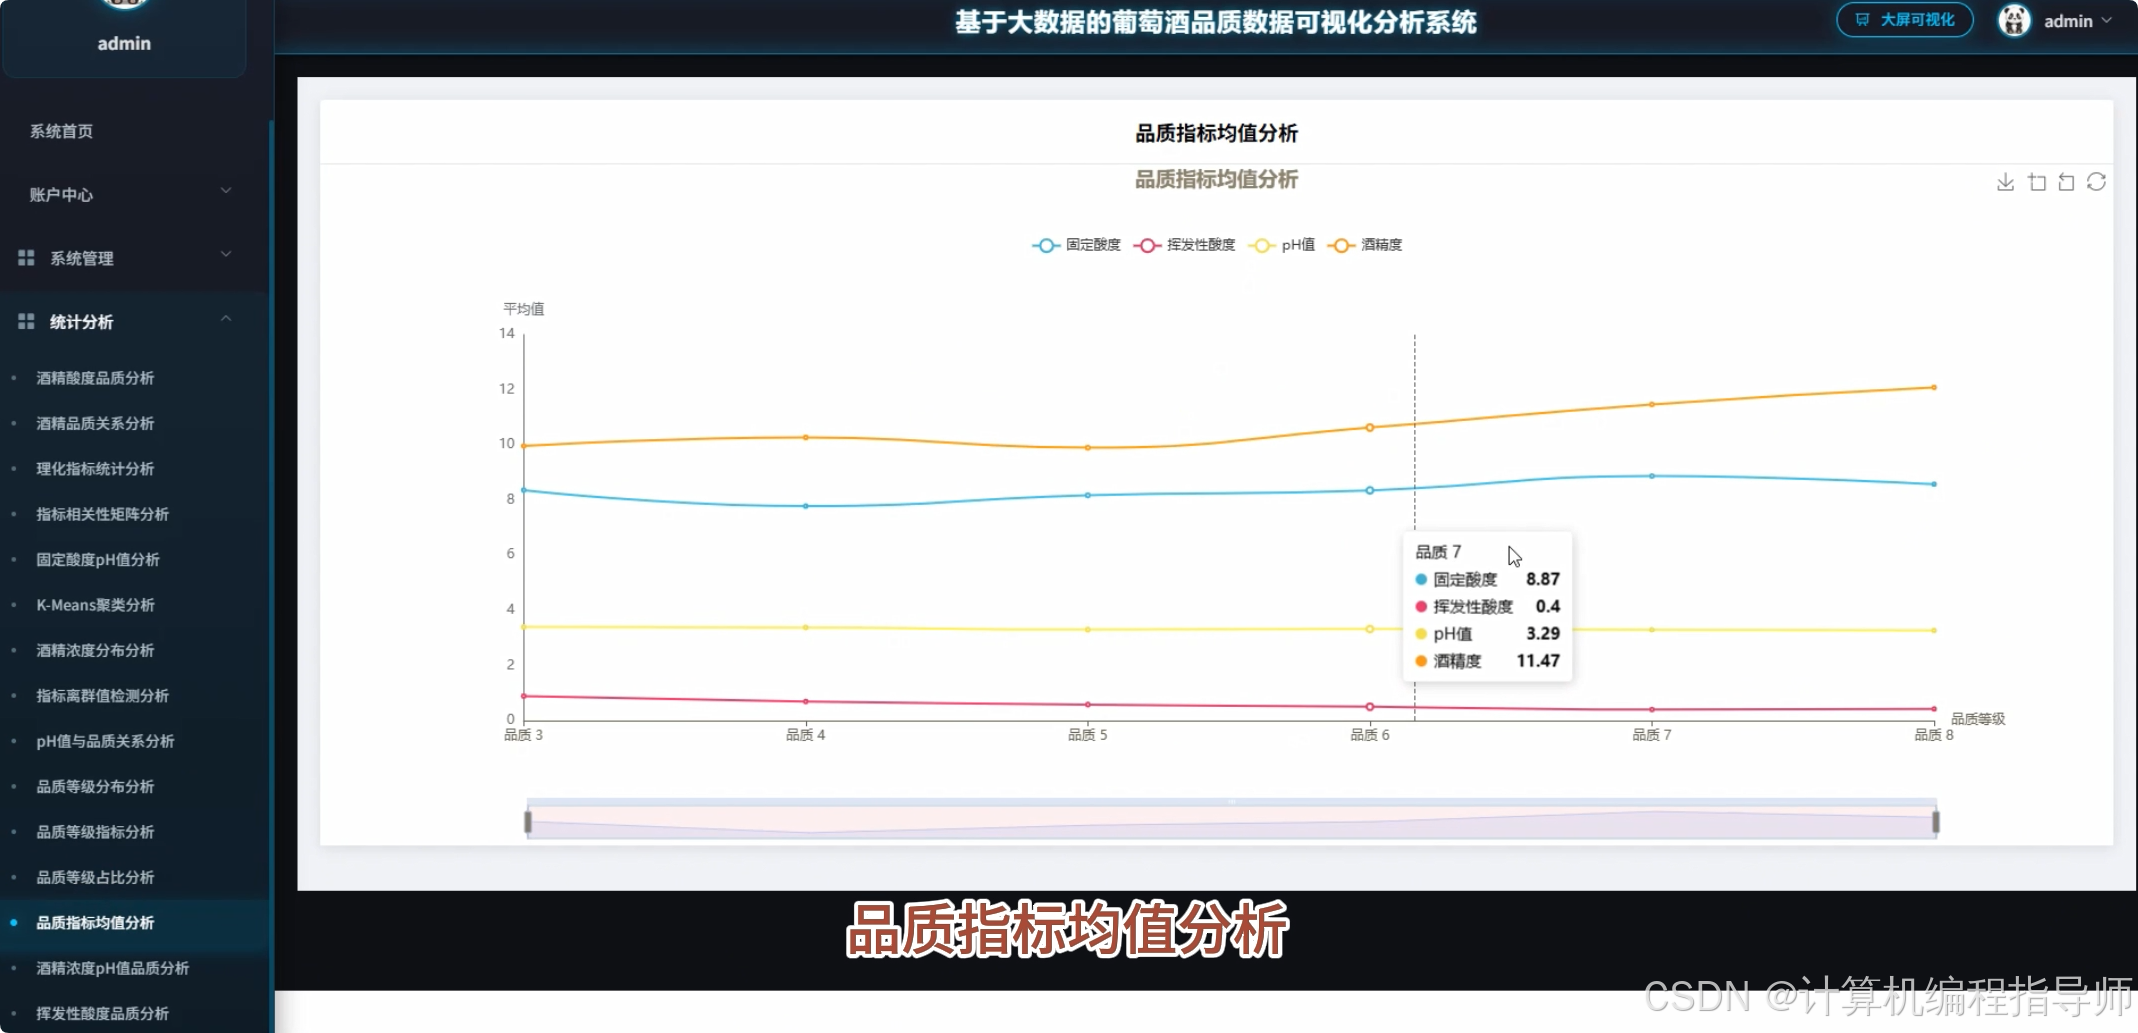2138x1033 pixels.
Task: Click the grid icon next to 统计分析
Action: coord(26,321)
